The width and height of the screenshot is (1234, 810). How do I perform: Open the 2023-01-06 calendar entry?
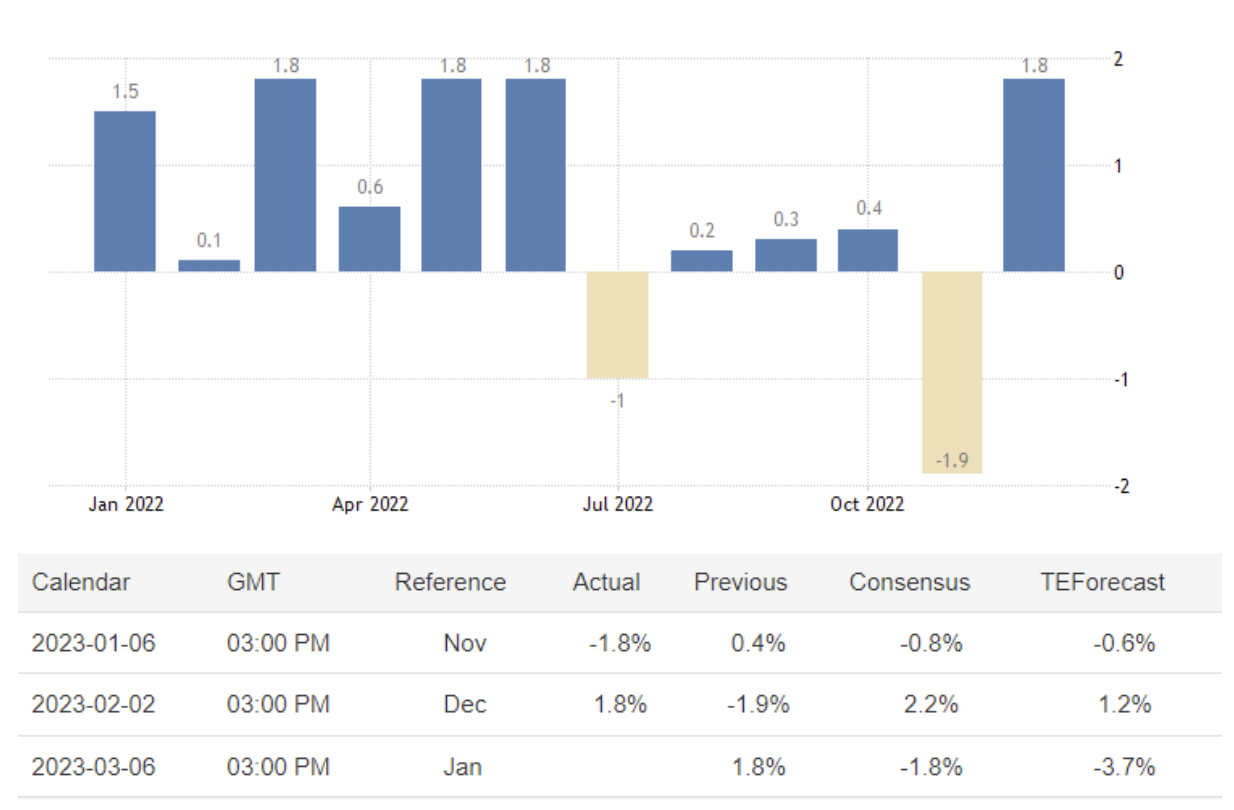[x=94, y=643]
